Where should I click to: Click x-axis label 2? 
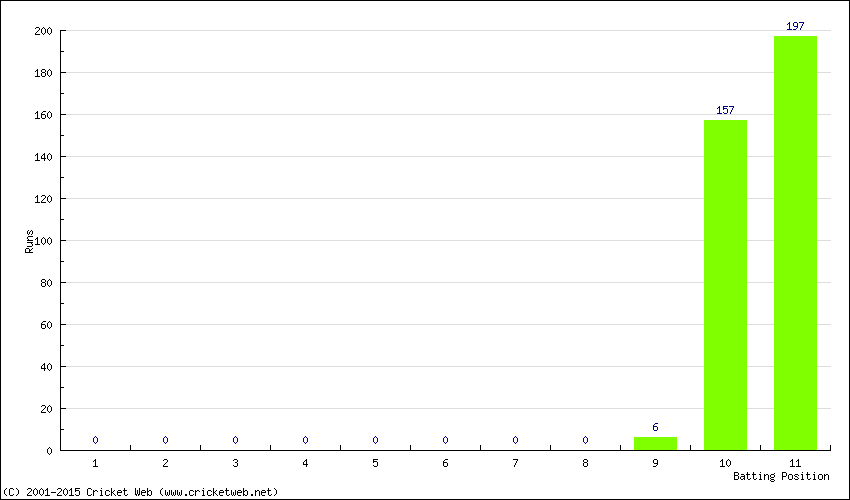(x=165, y=463)
